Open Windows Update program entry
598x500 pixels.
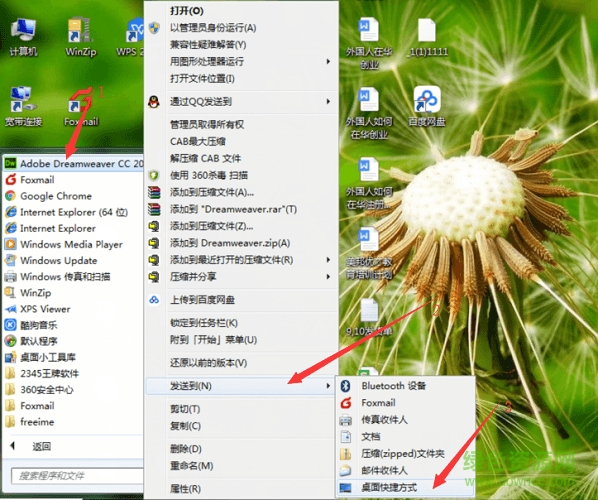point(73,260)
